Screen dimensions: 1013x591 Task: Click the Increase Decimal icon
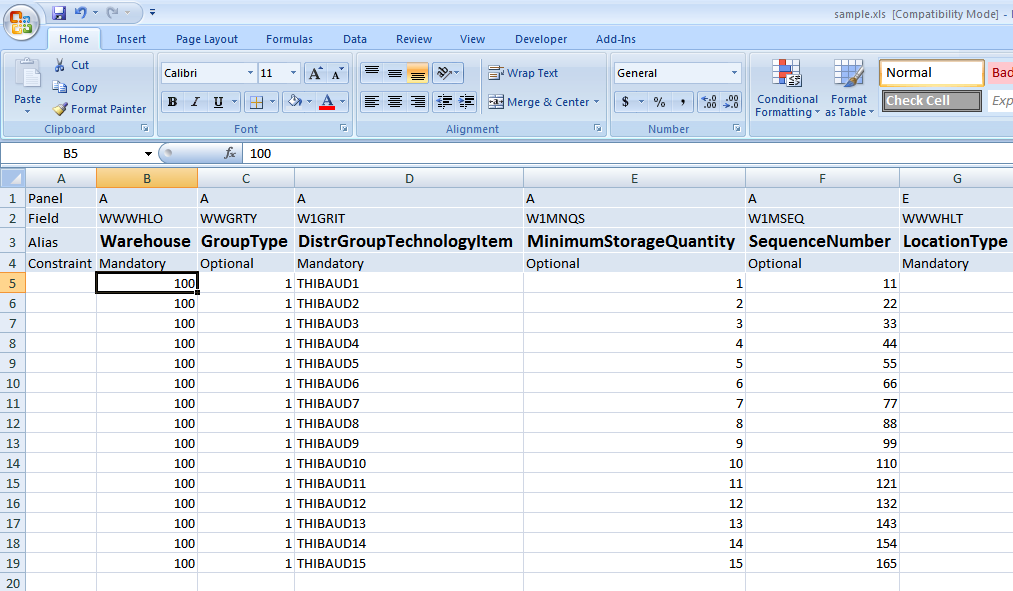pos(709,102)
